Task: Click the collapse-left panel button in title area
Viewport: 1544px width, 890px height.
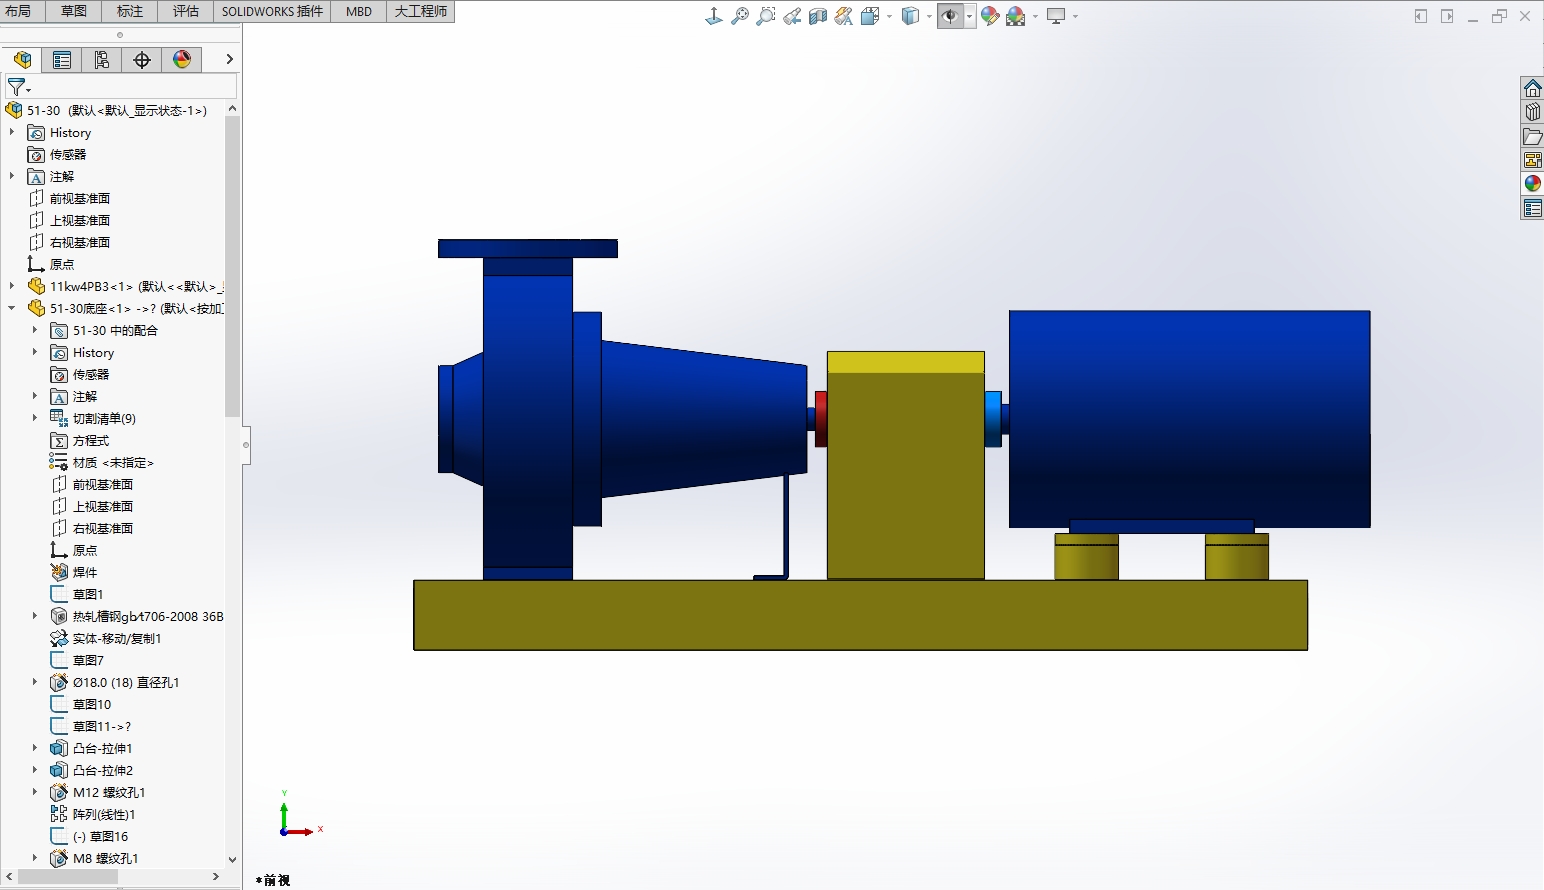Action: coord(1421,16)
